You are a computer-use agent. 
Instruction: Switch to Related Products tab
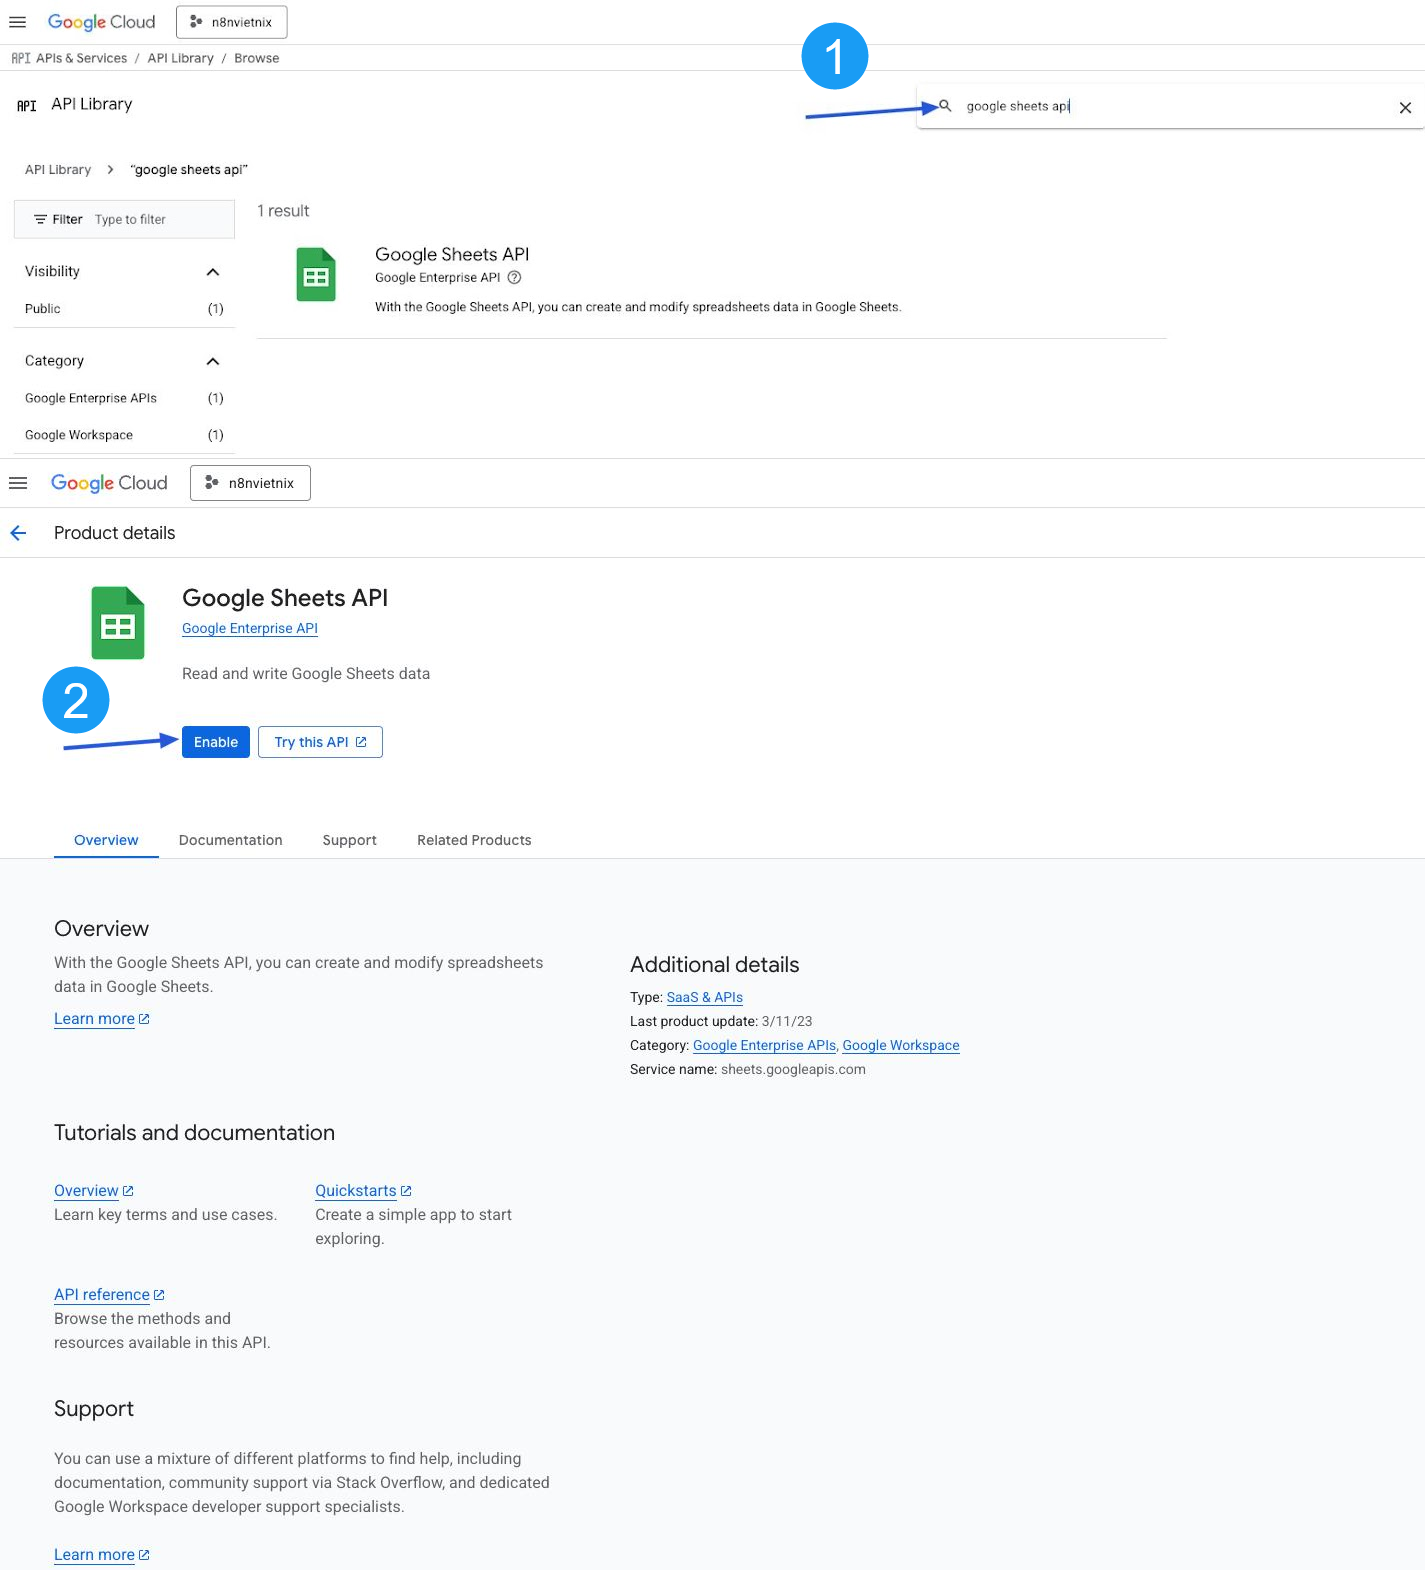click(x=474, y=840)
